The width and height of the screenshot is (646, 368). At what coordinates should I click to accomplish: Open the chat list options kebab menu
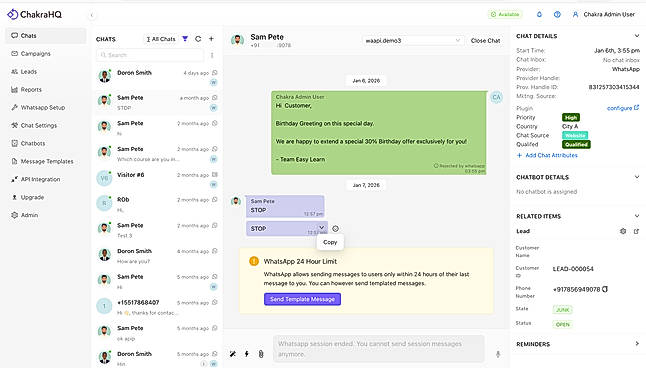(212, 55)
